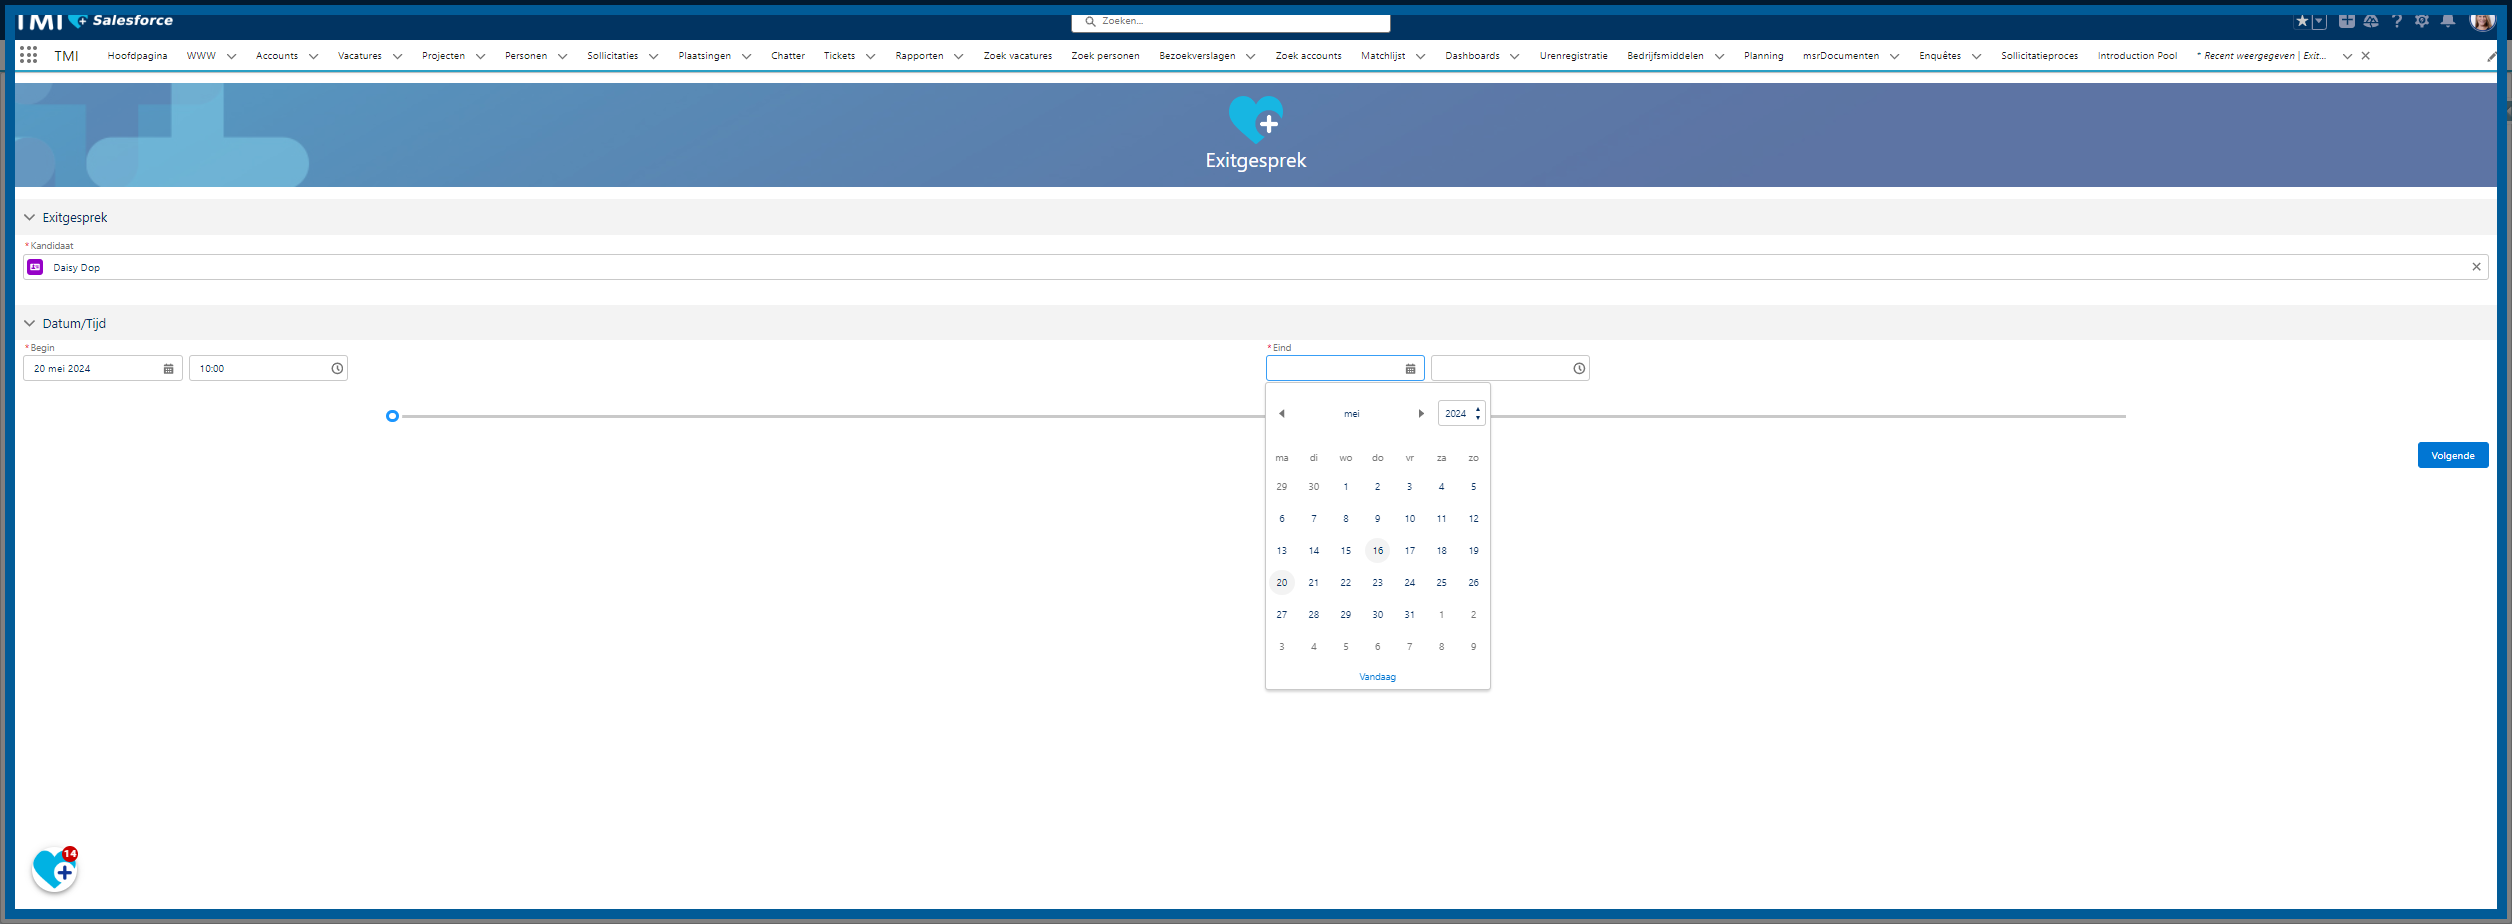2512x924 pixels.
Task: Open the App Launcher grid icon
Action: (28, 56)
